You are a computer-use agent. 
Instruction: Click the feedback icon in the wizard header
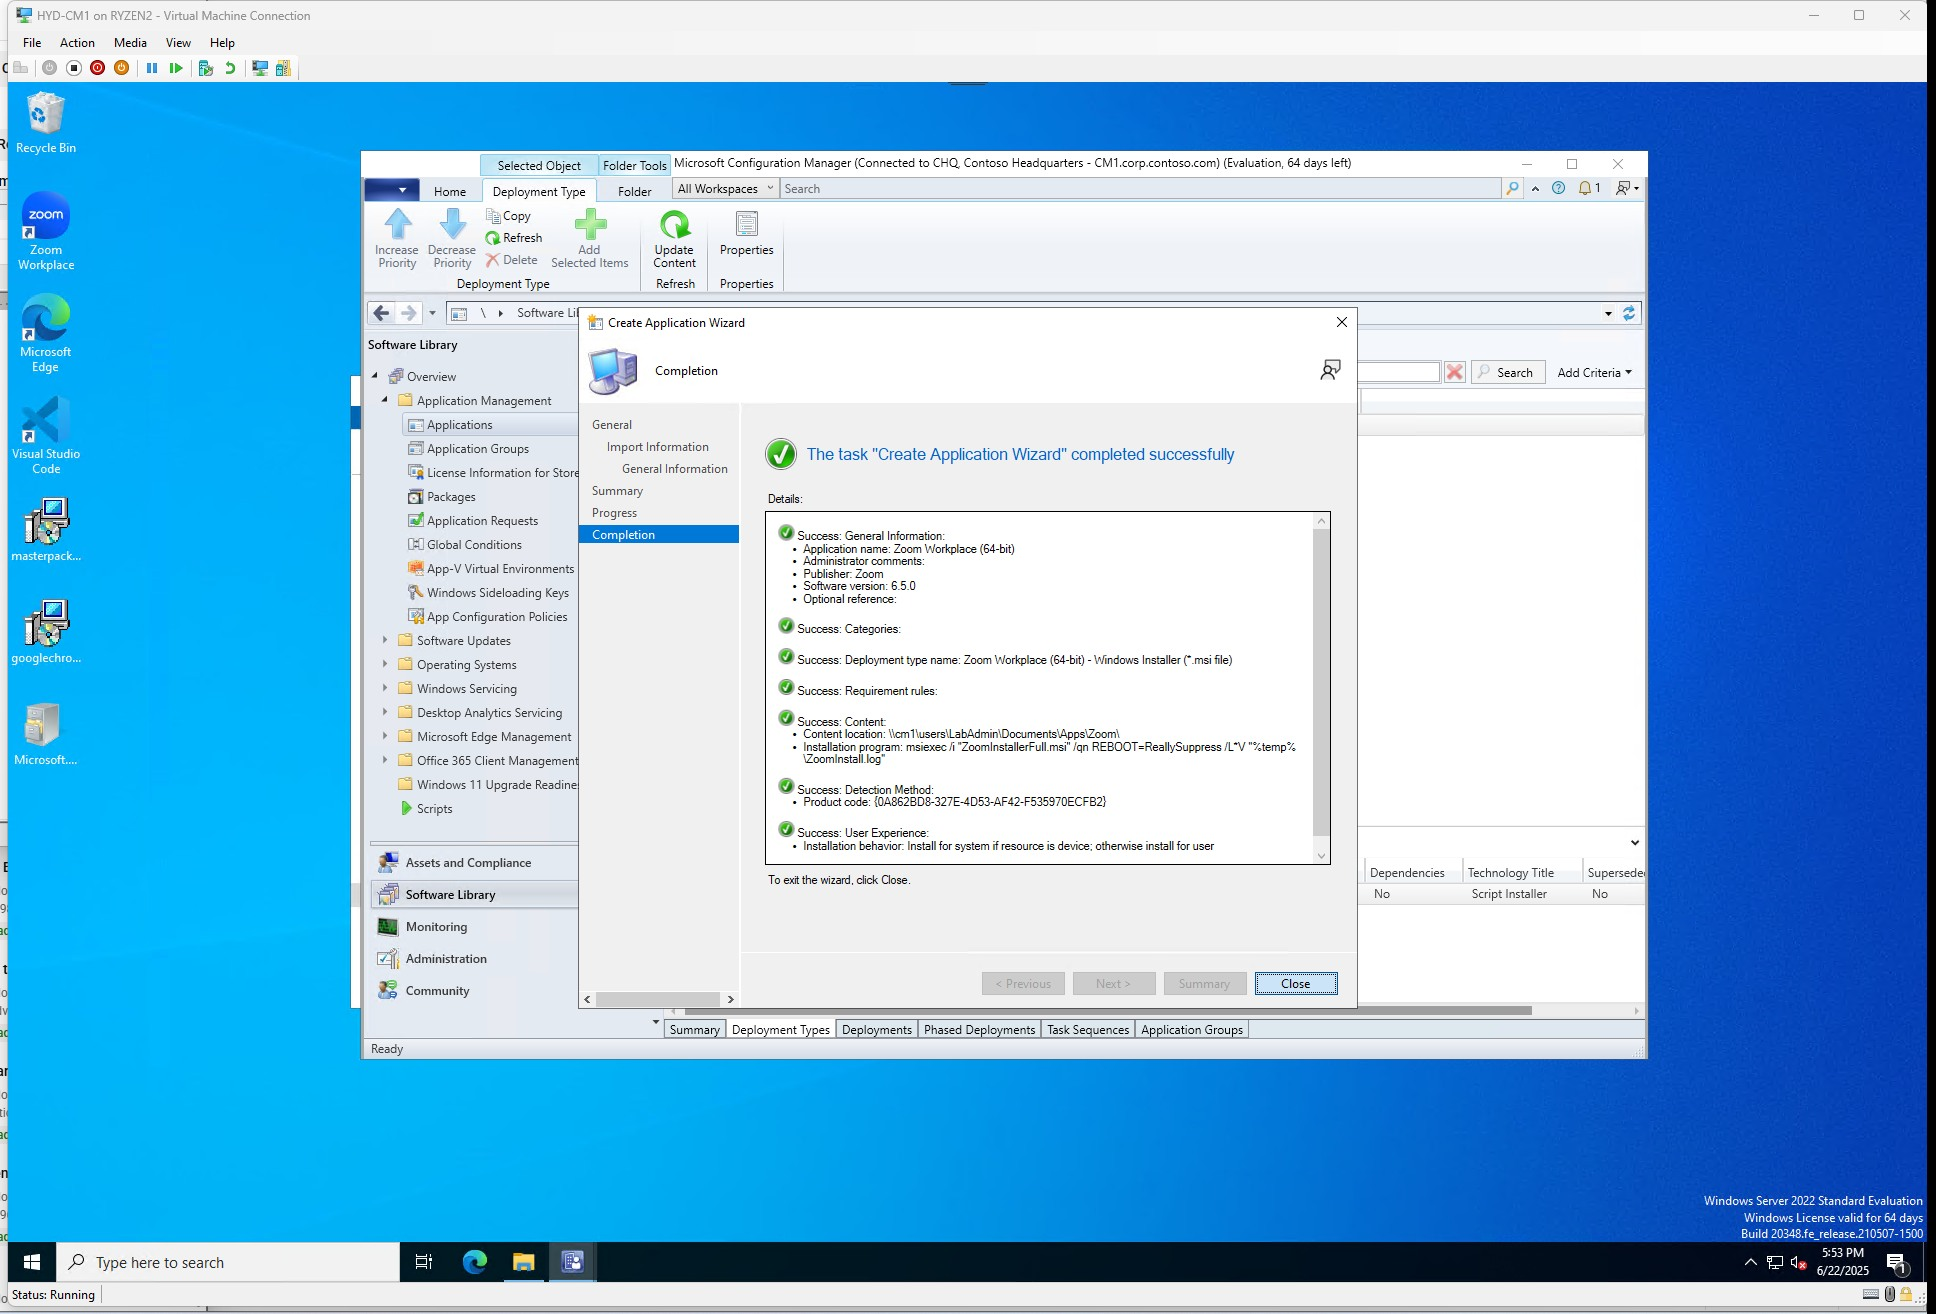click(1329, 370)
